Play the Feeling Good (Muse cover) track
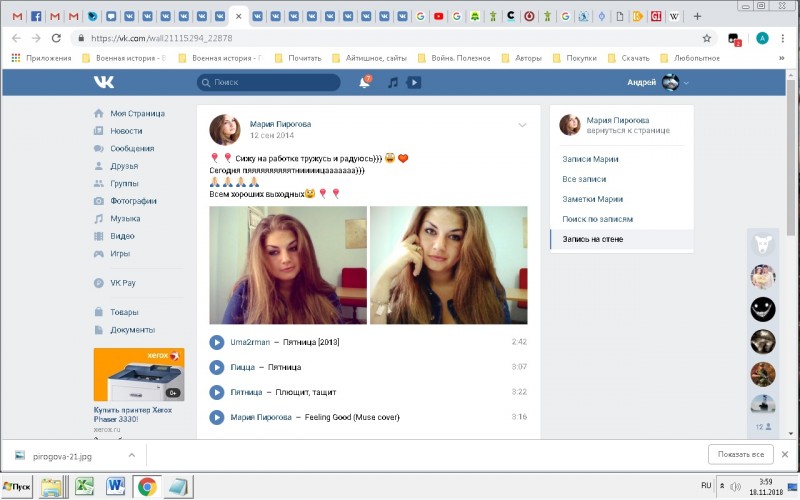800x500 pixels. tap(217, 417)
